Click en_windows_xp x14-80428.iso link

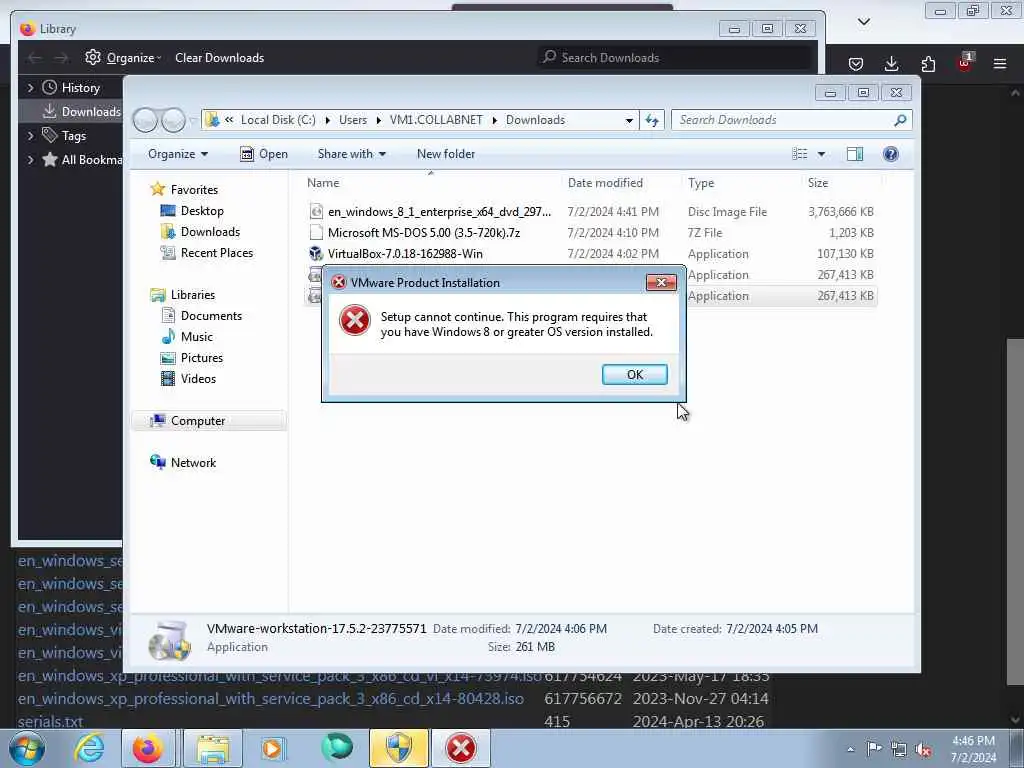pos(270,698)
